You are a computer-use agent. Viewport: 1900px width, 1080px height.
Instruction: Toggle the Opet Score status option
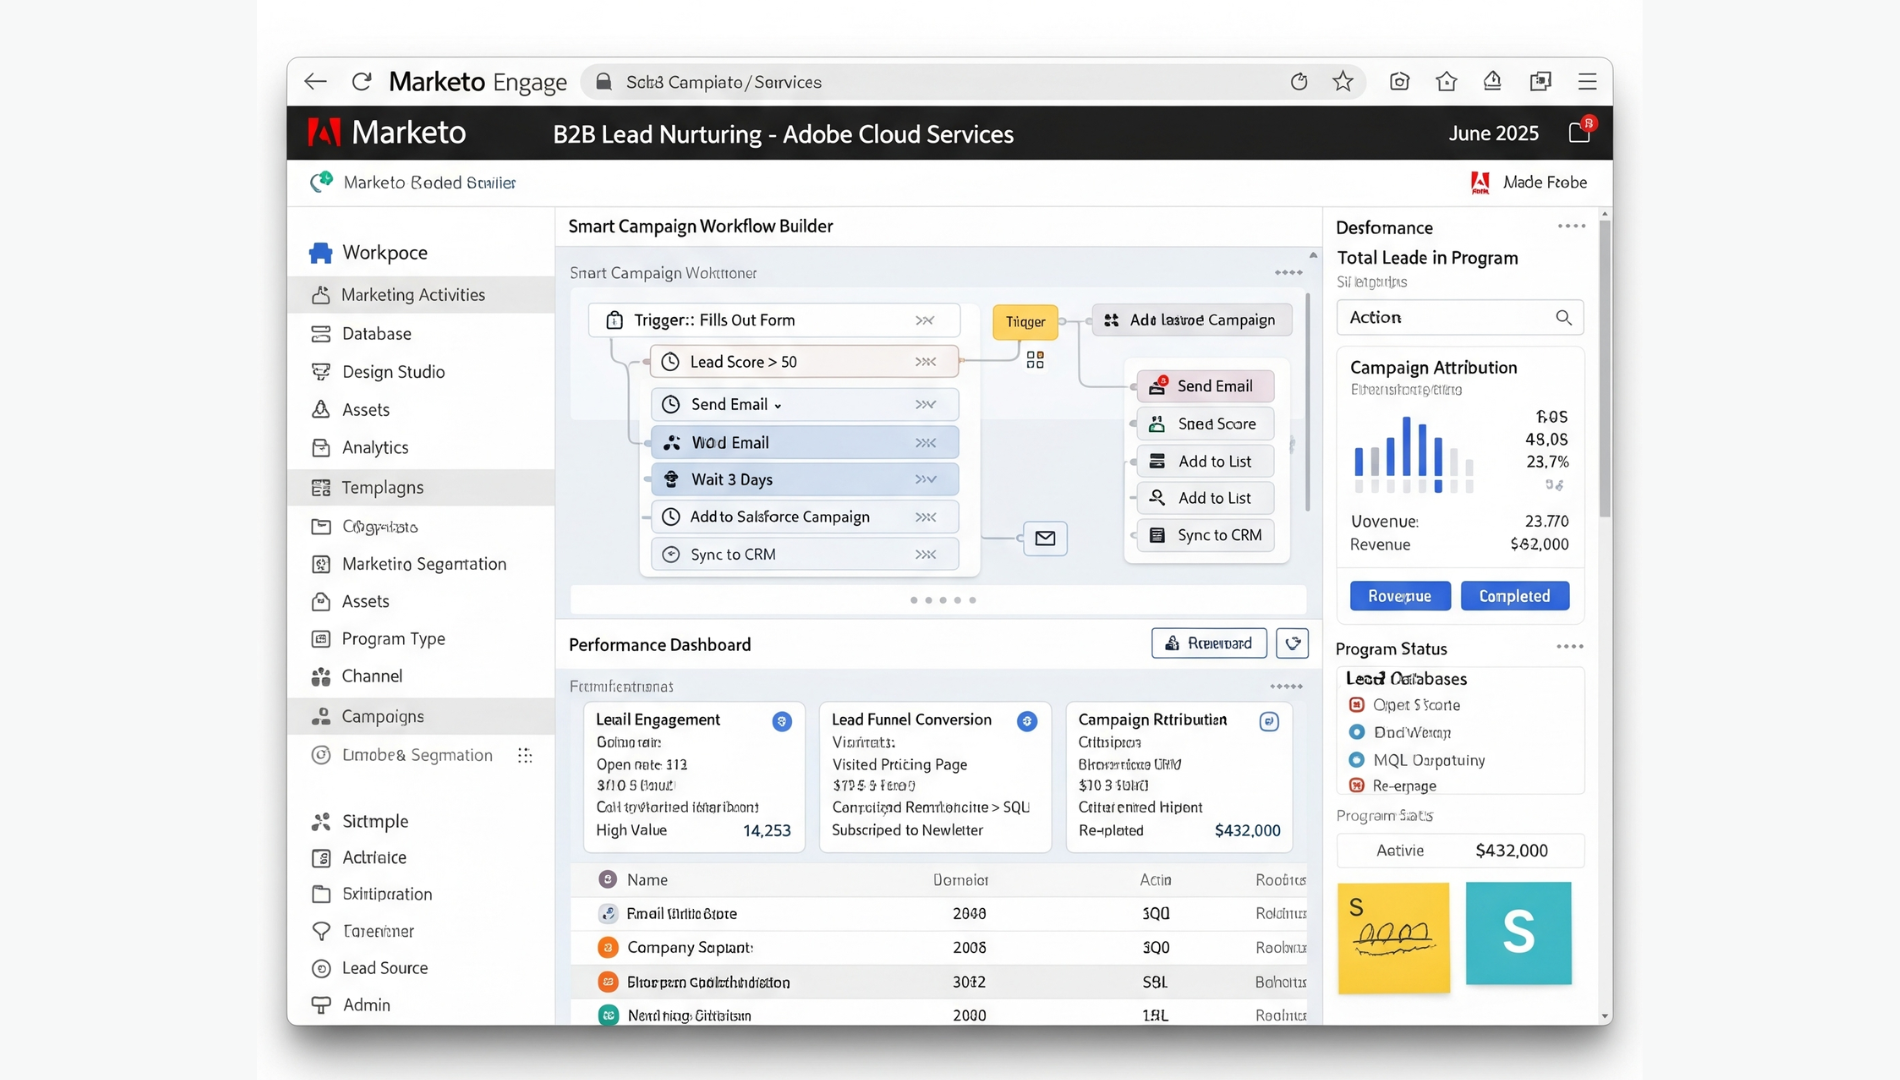coord(1357,705)
